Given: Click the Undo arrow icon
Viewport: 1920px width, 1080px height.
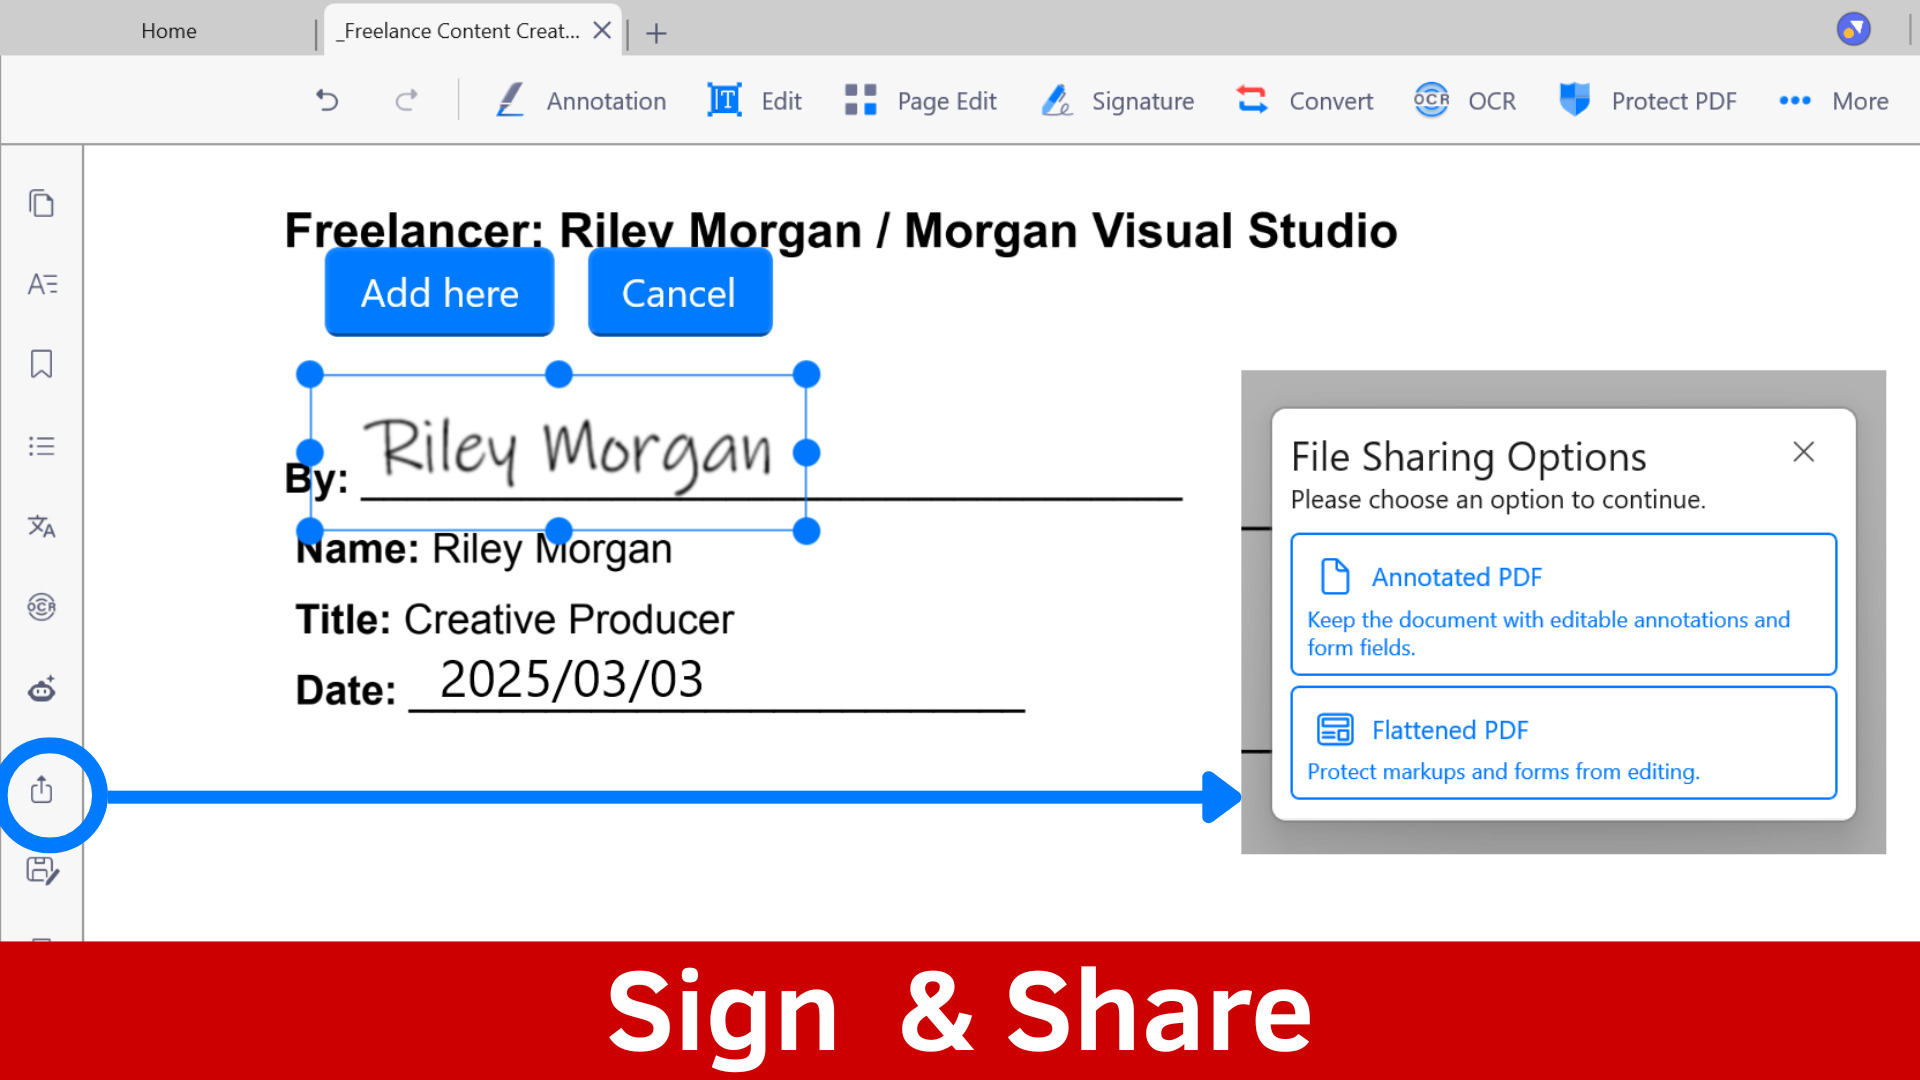Looking at the screenshot, I should 327,100.
